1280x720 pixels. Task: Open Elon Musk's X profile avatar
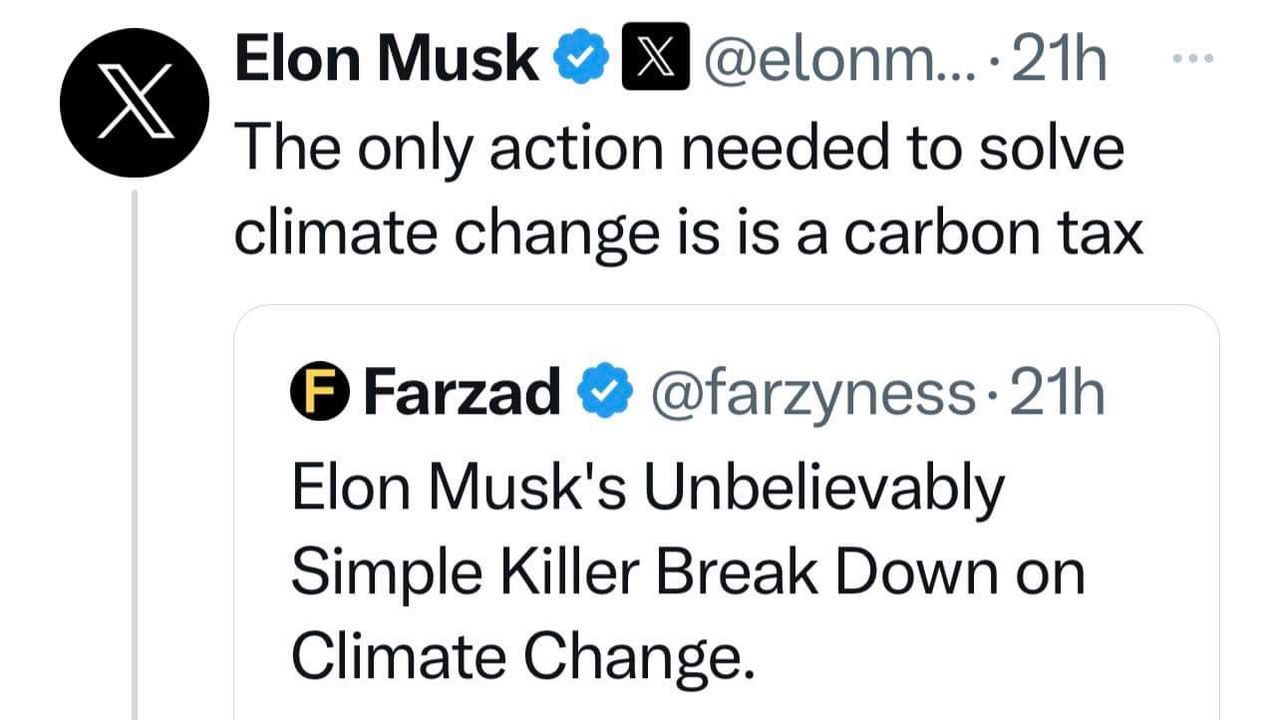click(x=134, y=103)
